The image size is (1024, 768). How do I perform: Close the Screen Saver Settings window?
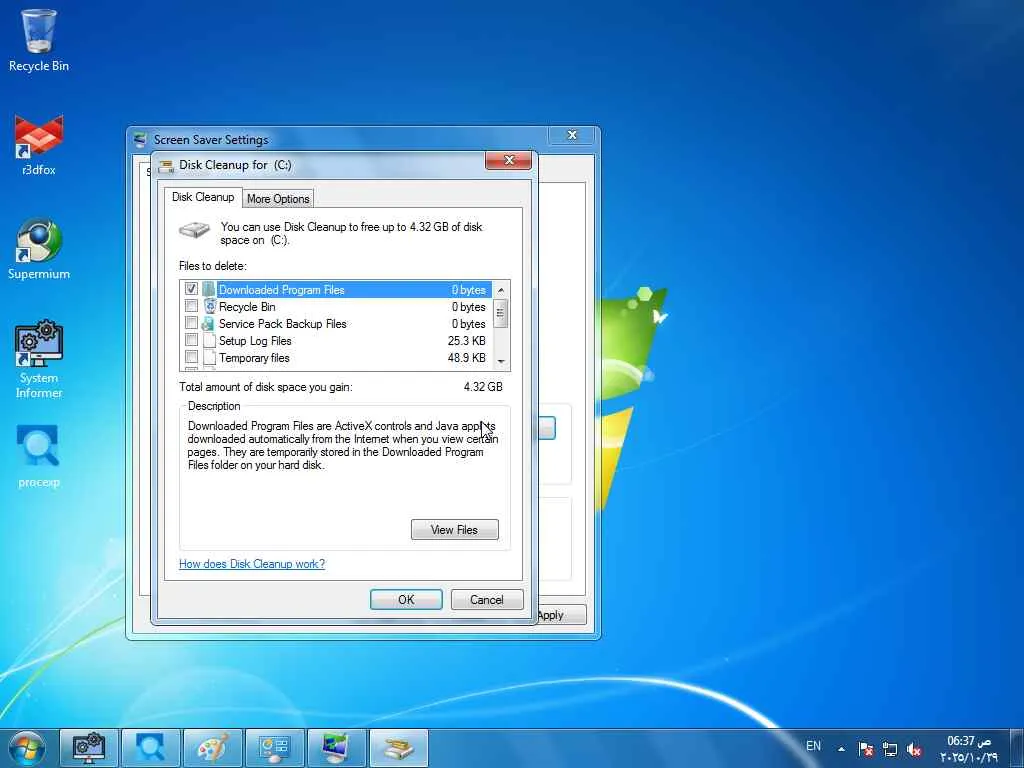coord(572,135)
